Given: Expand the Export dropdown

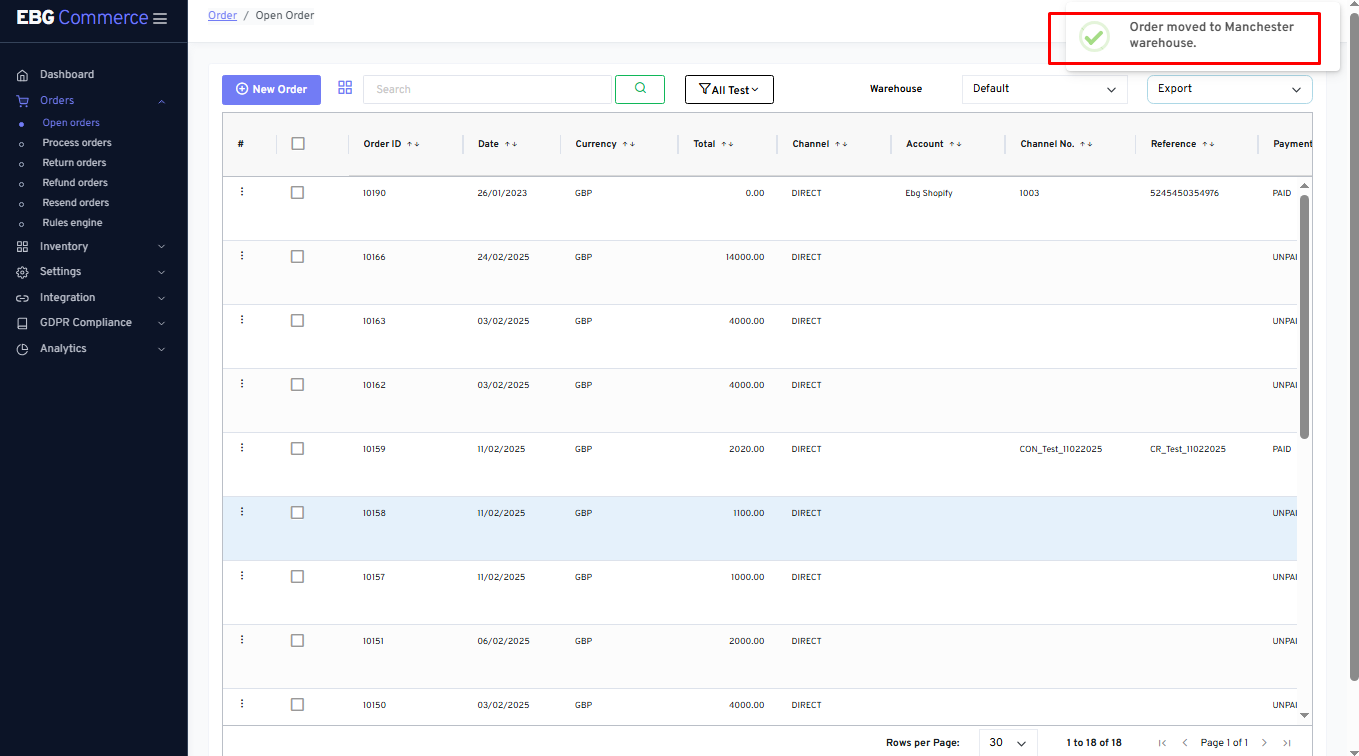Looking at the screenshot, I should tap(1229, 89).
